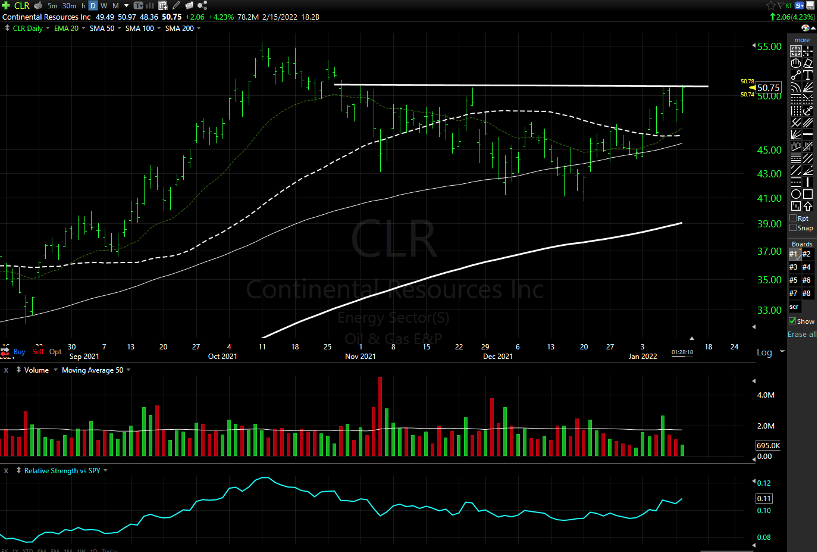
Task: Select the pointer/select-box drawing tool
Action: coord(796,51)
